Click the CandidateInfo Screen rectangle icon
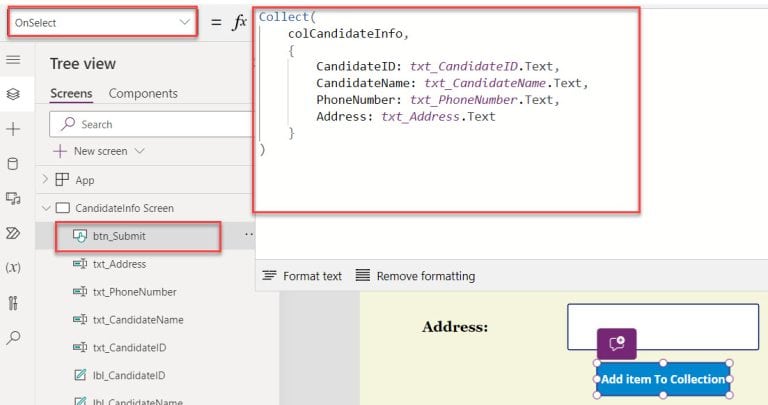The height and width of the screenshot is (405, 768). point(63,208)
